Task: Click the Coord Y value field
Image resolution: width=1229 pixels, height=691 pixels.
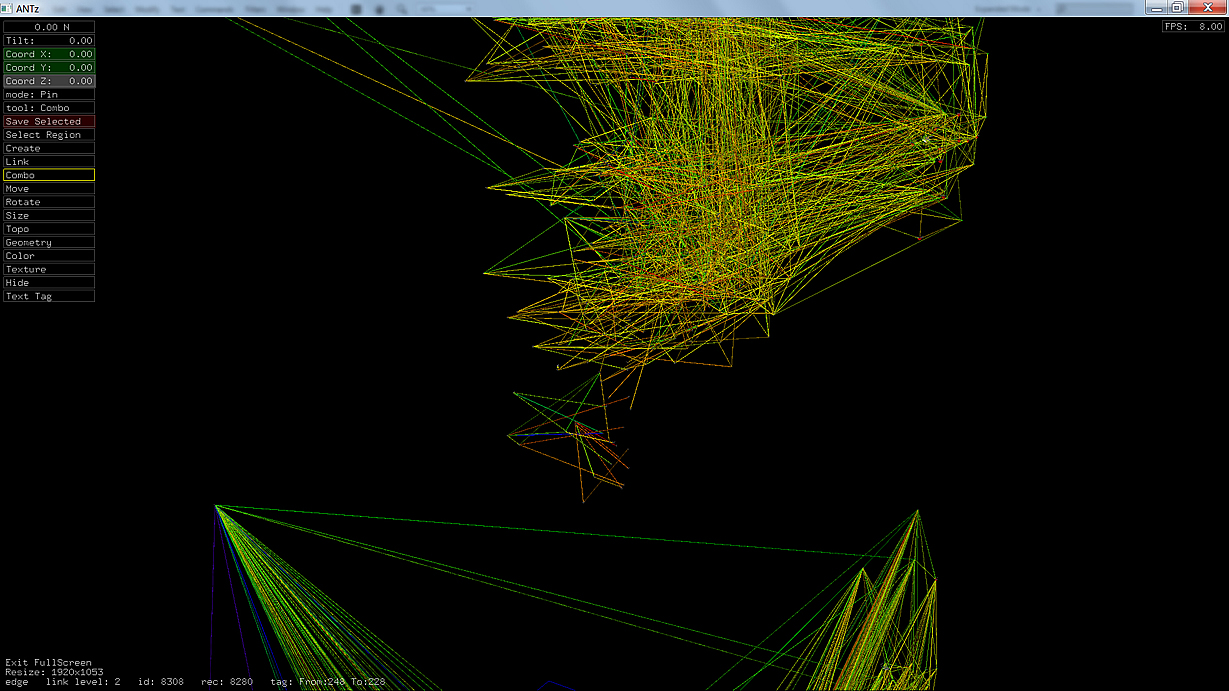Action: coord(49,68)
